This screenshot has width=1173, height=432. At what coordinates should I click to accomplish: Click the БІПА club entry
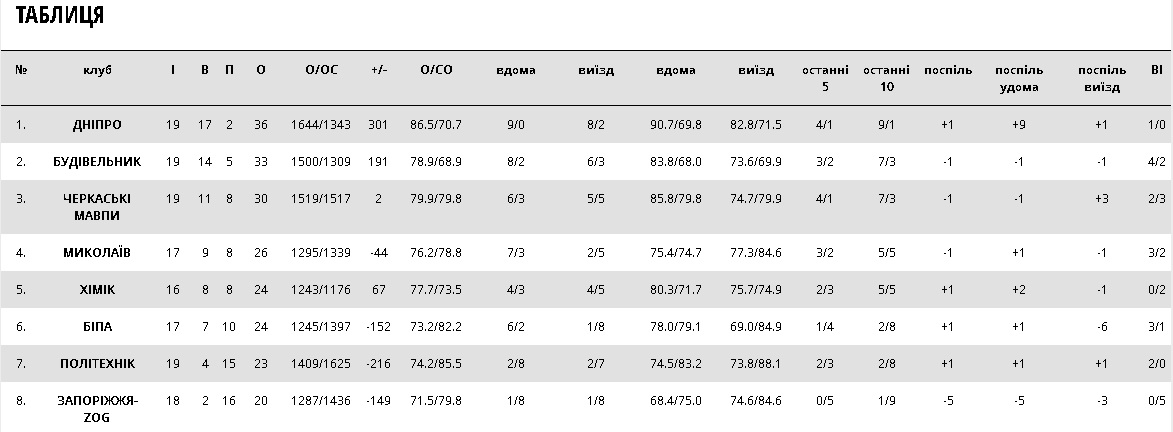[x=98, y=327]
